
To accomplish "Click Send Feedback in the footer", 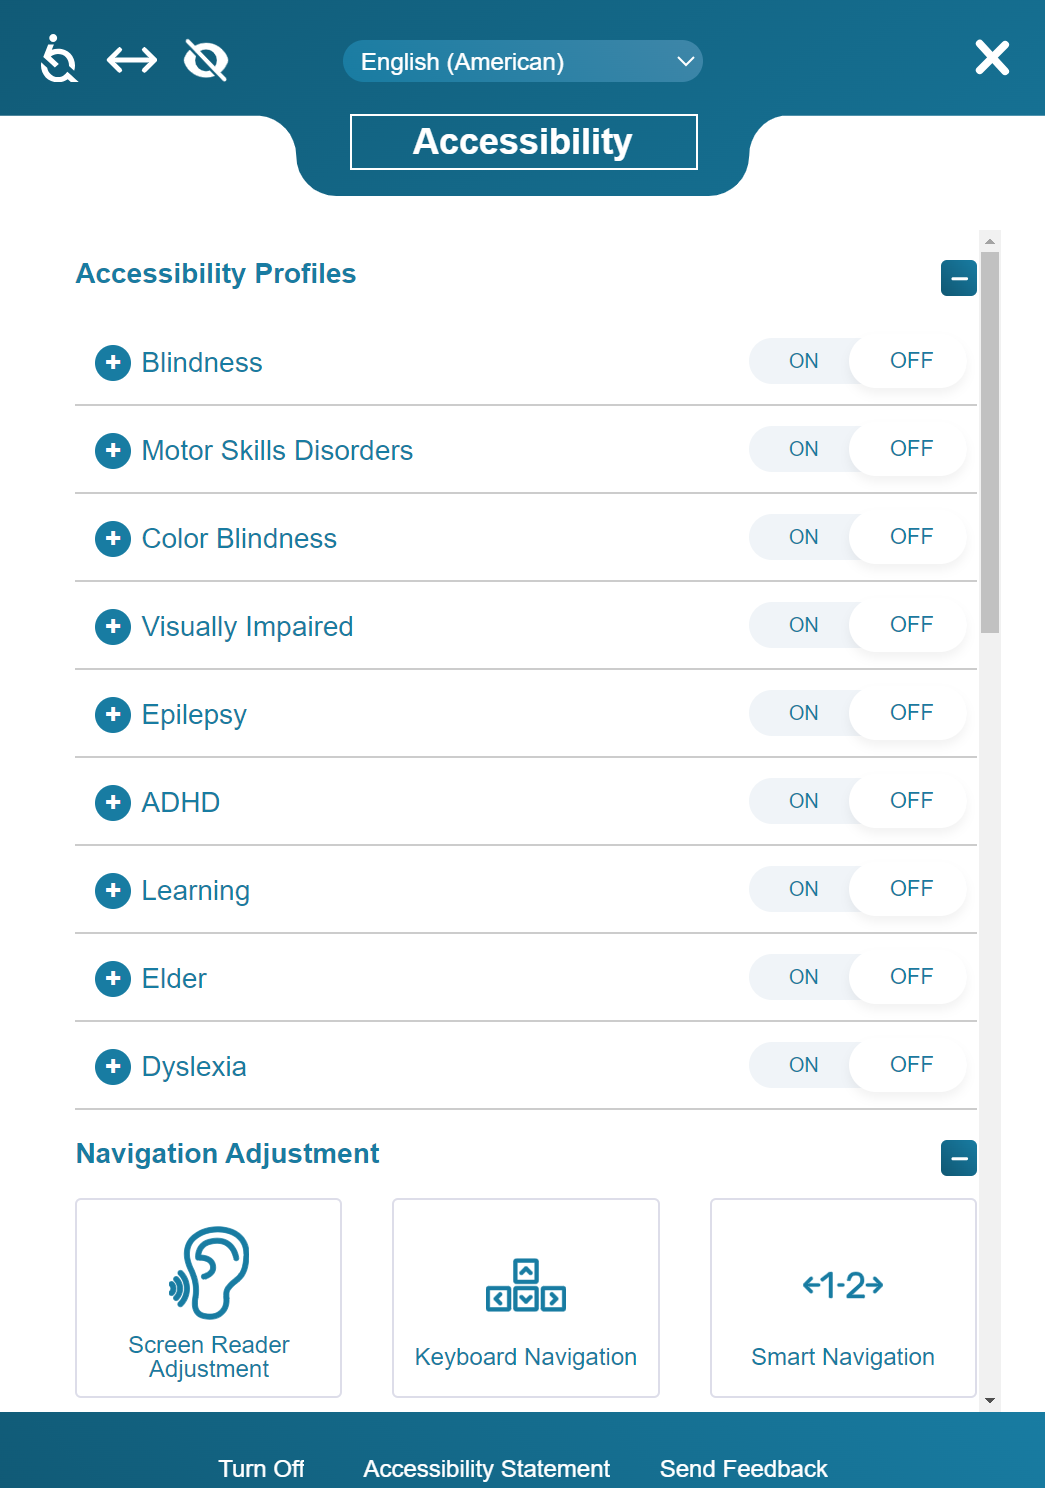I will [743, 1468].
